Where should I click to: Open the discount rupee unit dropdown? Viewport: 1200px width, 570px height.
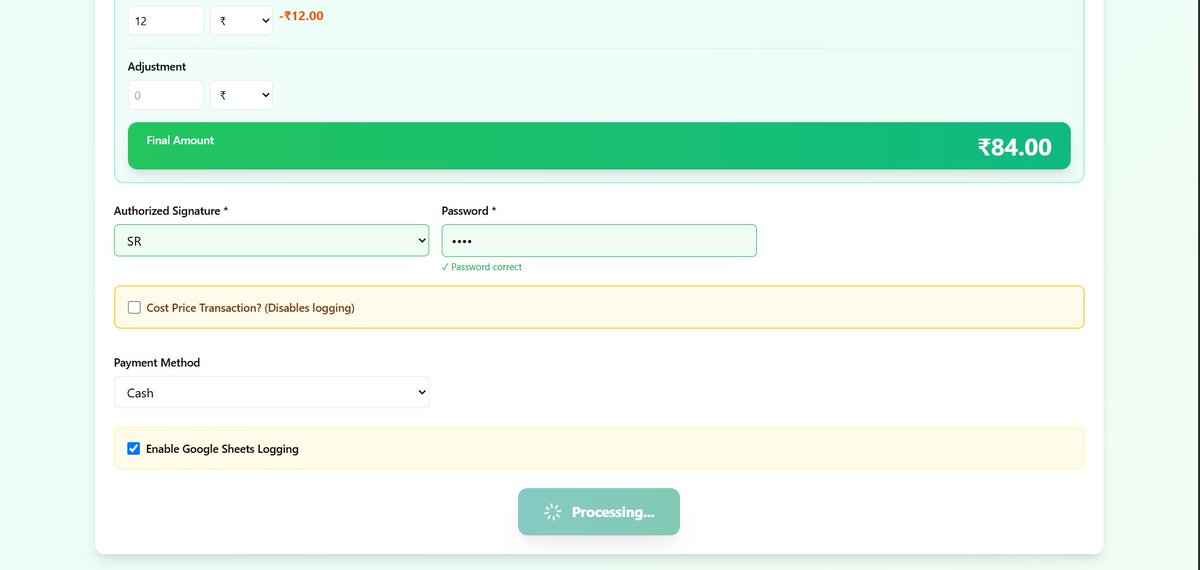[241, 20]
